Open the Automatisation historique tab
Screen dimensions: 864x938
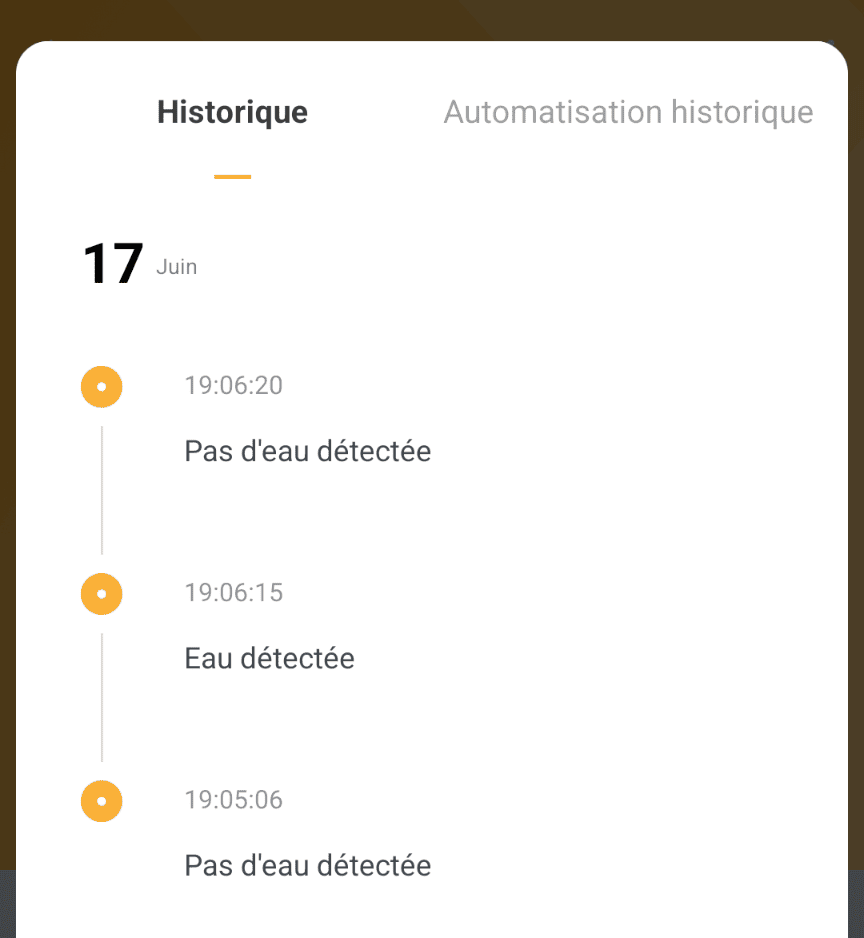pos(628,112)
